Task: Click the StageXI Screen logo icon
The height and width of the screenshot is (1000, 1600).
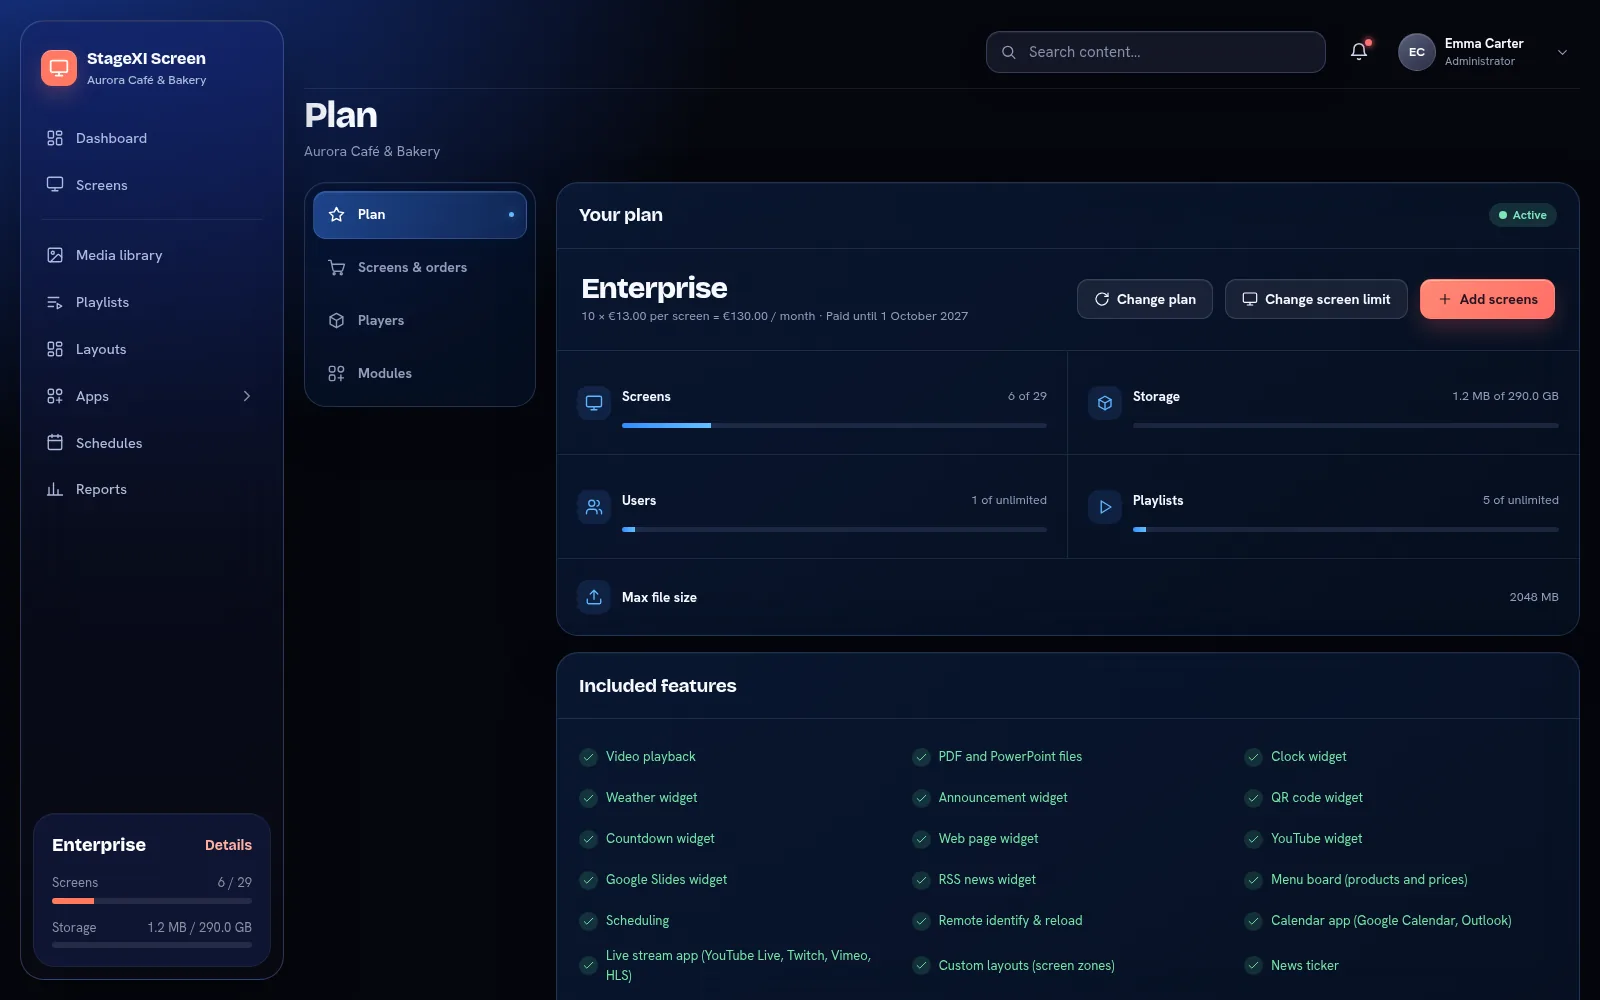Action: [59, 68]
